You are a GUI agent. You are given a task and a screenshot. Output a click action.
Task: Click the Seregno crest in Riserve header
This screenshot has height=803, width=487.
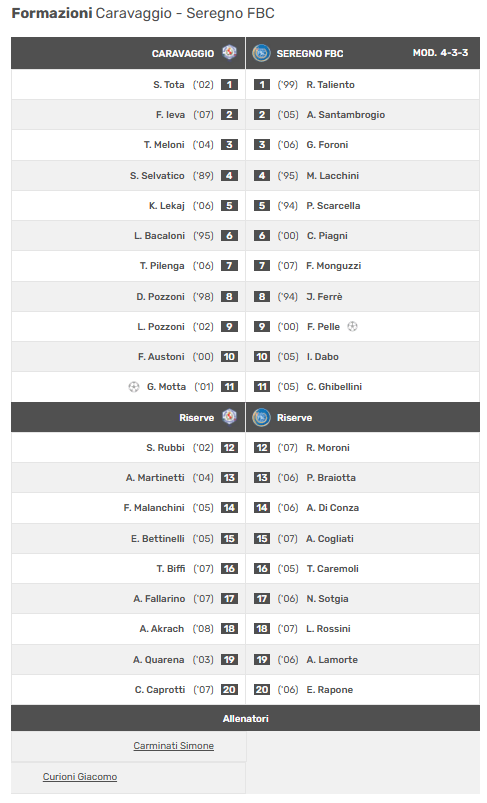(261, 417)
